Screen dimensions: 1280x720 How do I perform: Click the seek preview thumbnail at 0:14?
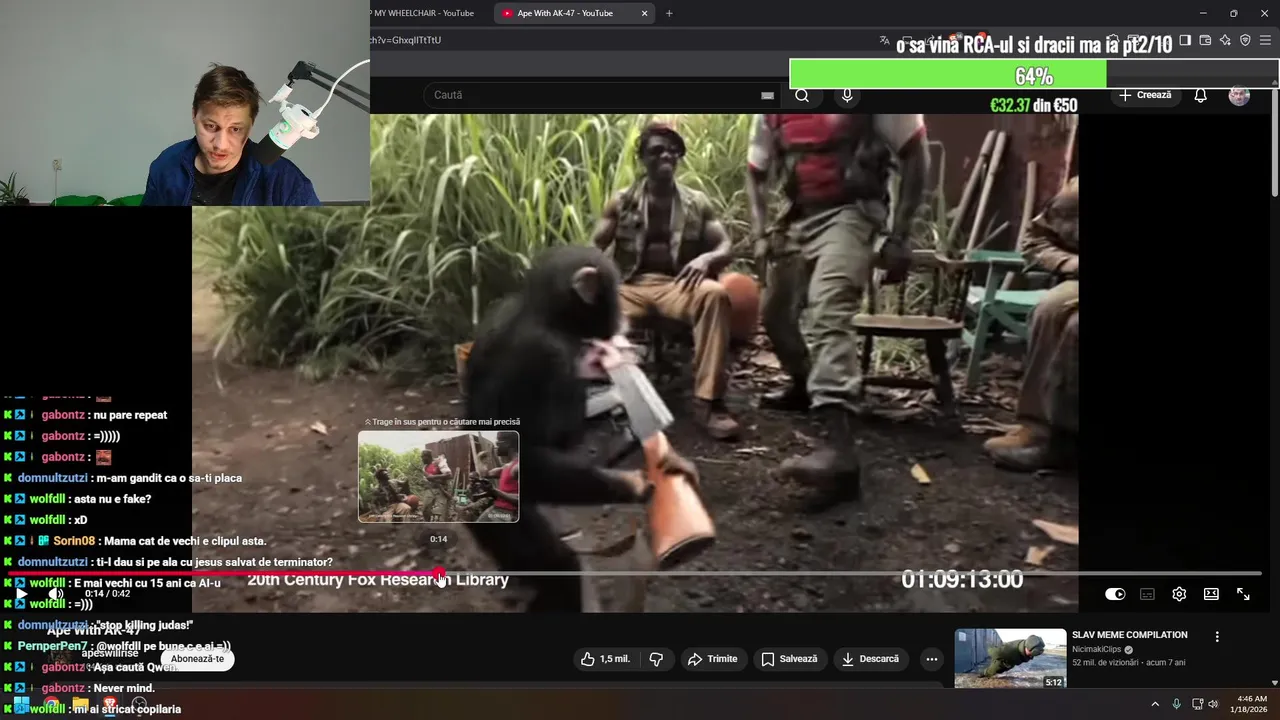(x=439, y=476)
